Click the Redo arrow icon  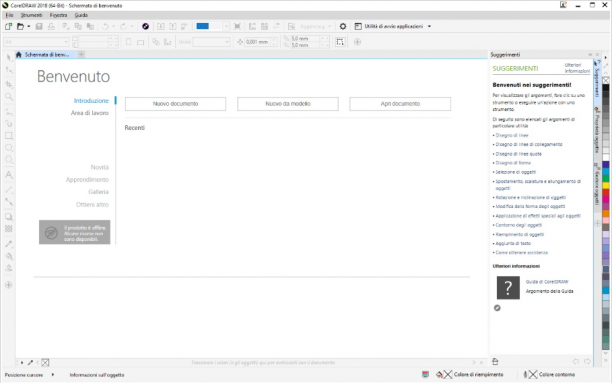coord(123,27)
